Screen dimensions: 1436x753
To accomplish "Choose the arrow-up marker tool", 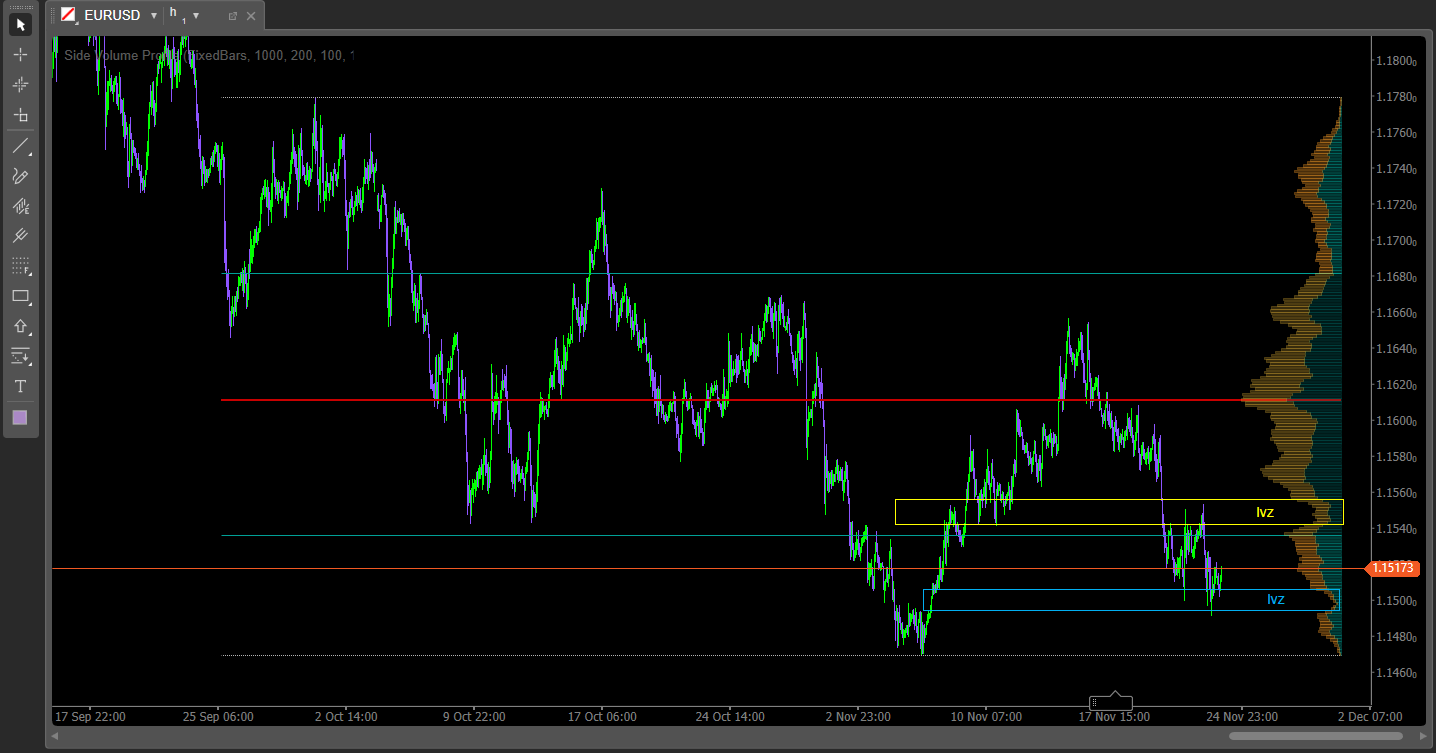I will [20, 326].
